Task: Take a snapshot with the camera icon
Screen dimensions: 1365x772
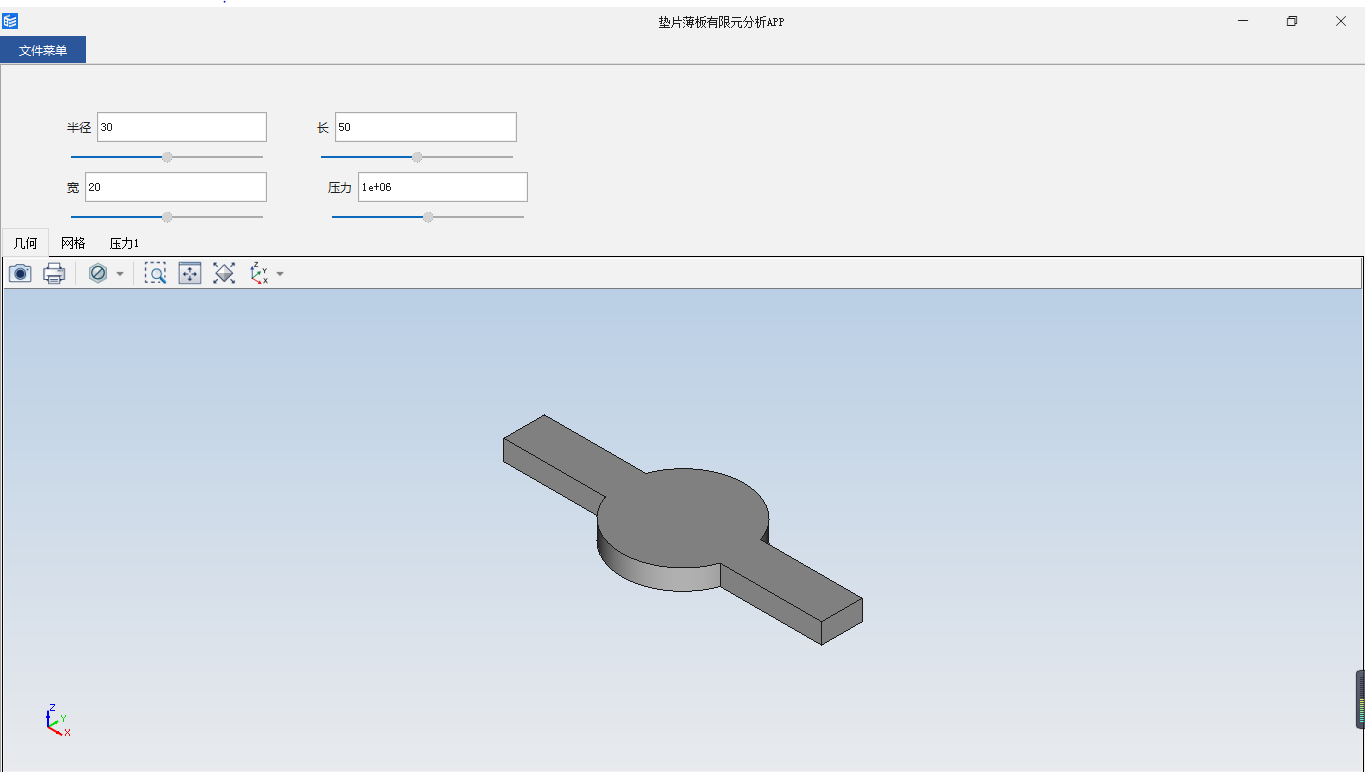Action: 20,273
